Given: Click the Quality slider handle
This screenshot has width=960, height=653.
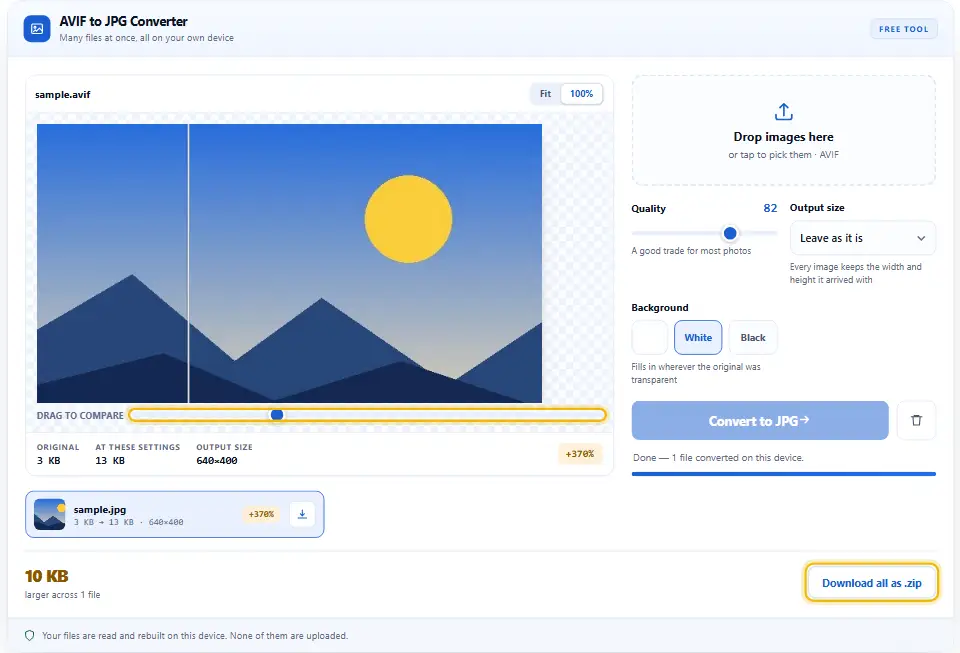Looking at the screenshot, I should 730,233.
